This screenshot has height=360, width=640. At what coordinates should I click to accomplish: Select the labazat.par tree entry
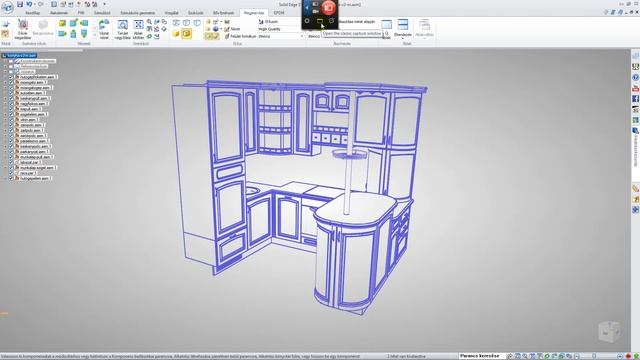[x=29, y=162]
